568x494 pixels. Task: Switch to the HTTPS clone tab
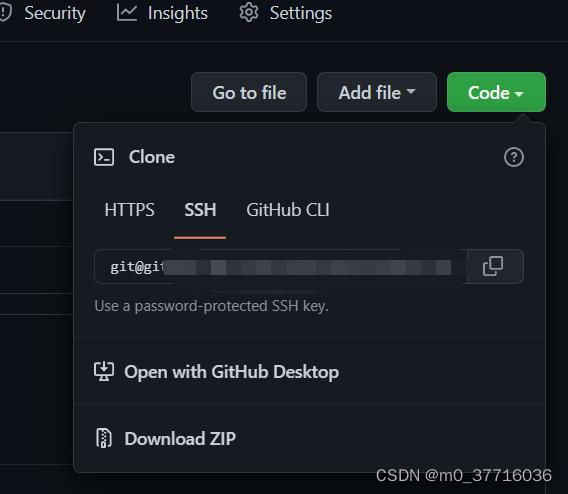[x=129, y=210]
